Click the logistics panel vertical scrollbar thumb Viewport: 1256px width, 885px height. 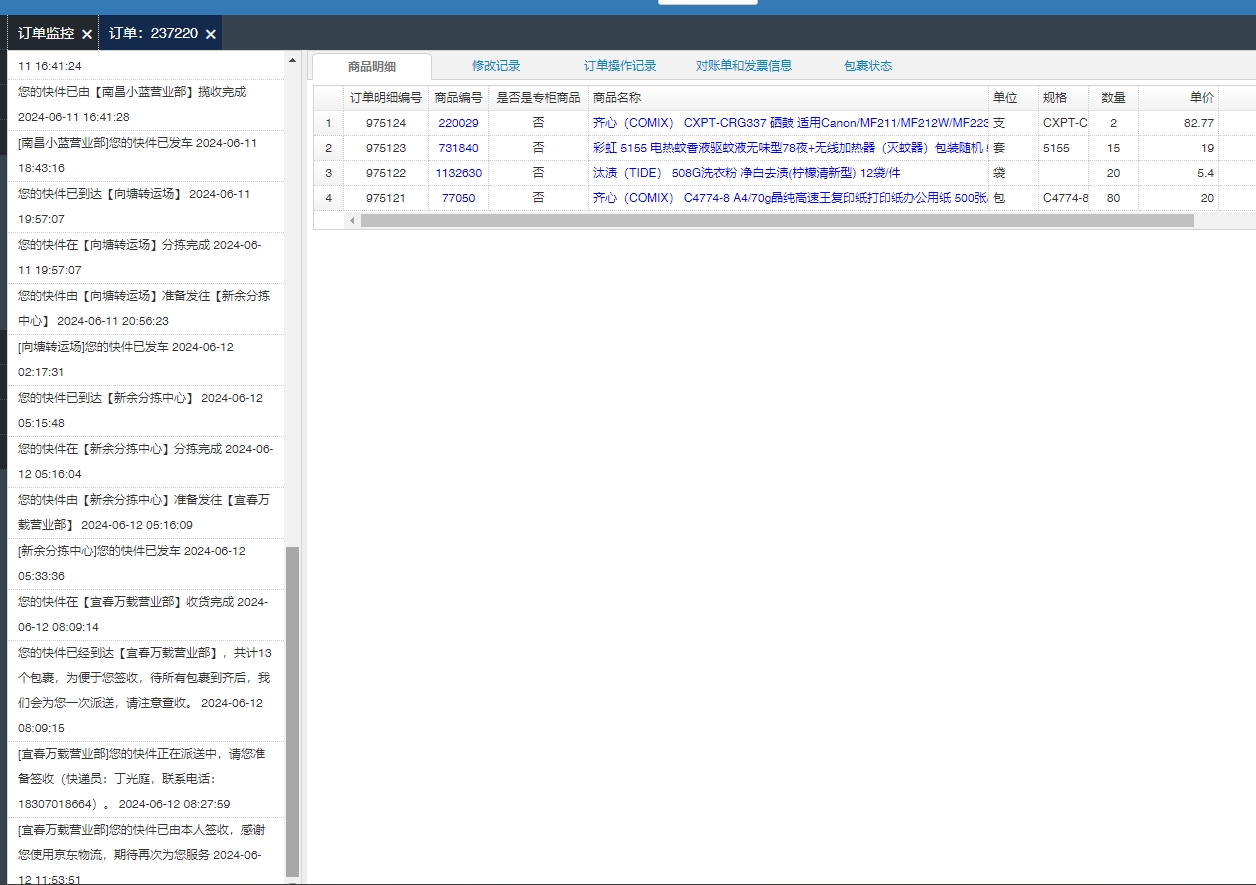[292, 711]
